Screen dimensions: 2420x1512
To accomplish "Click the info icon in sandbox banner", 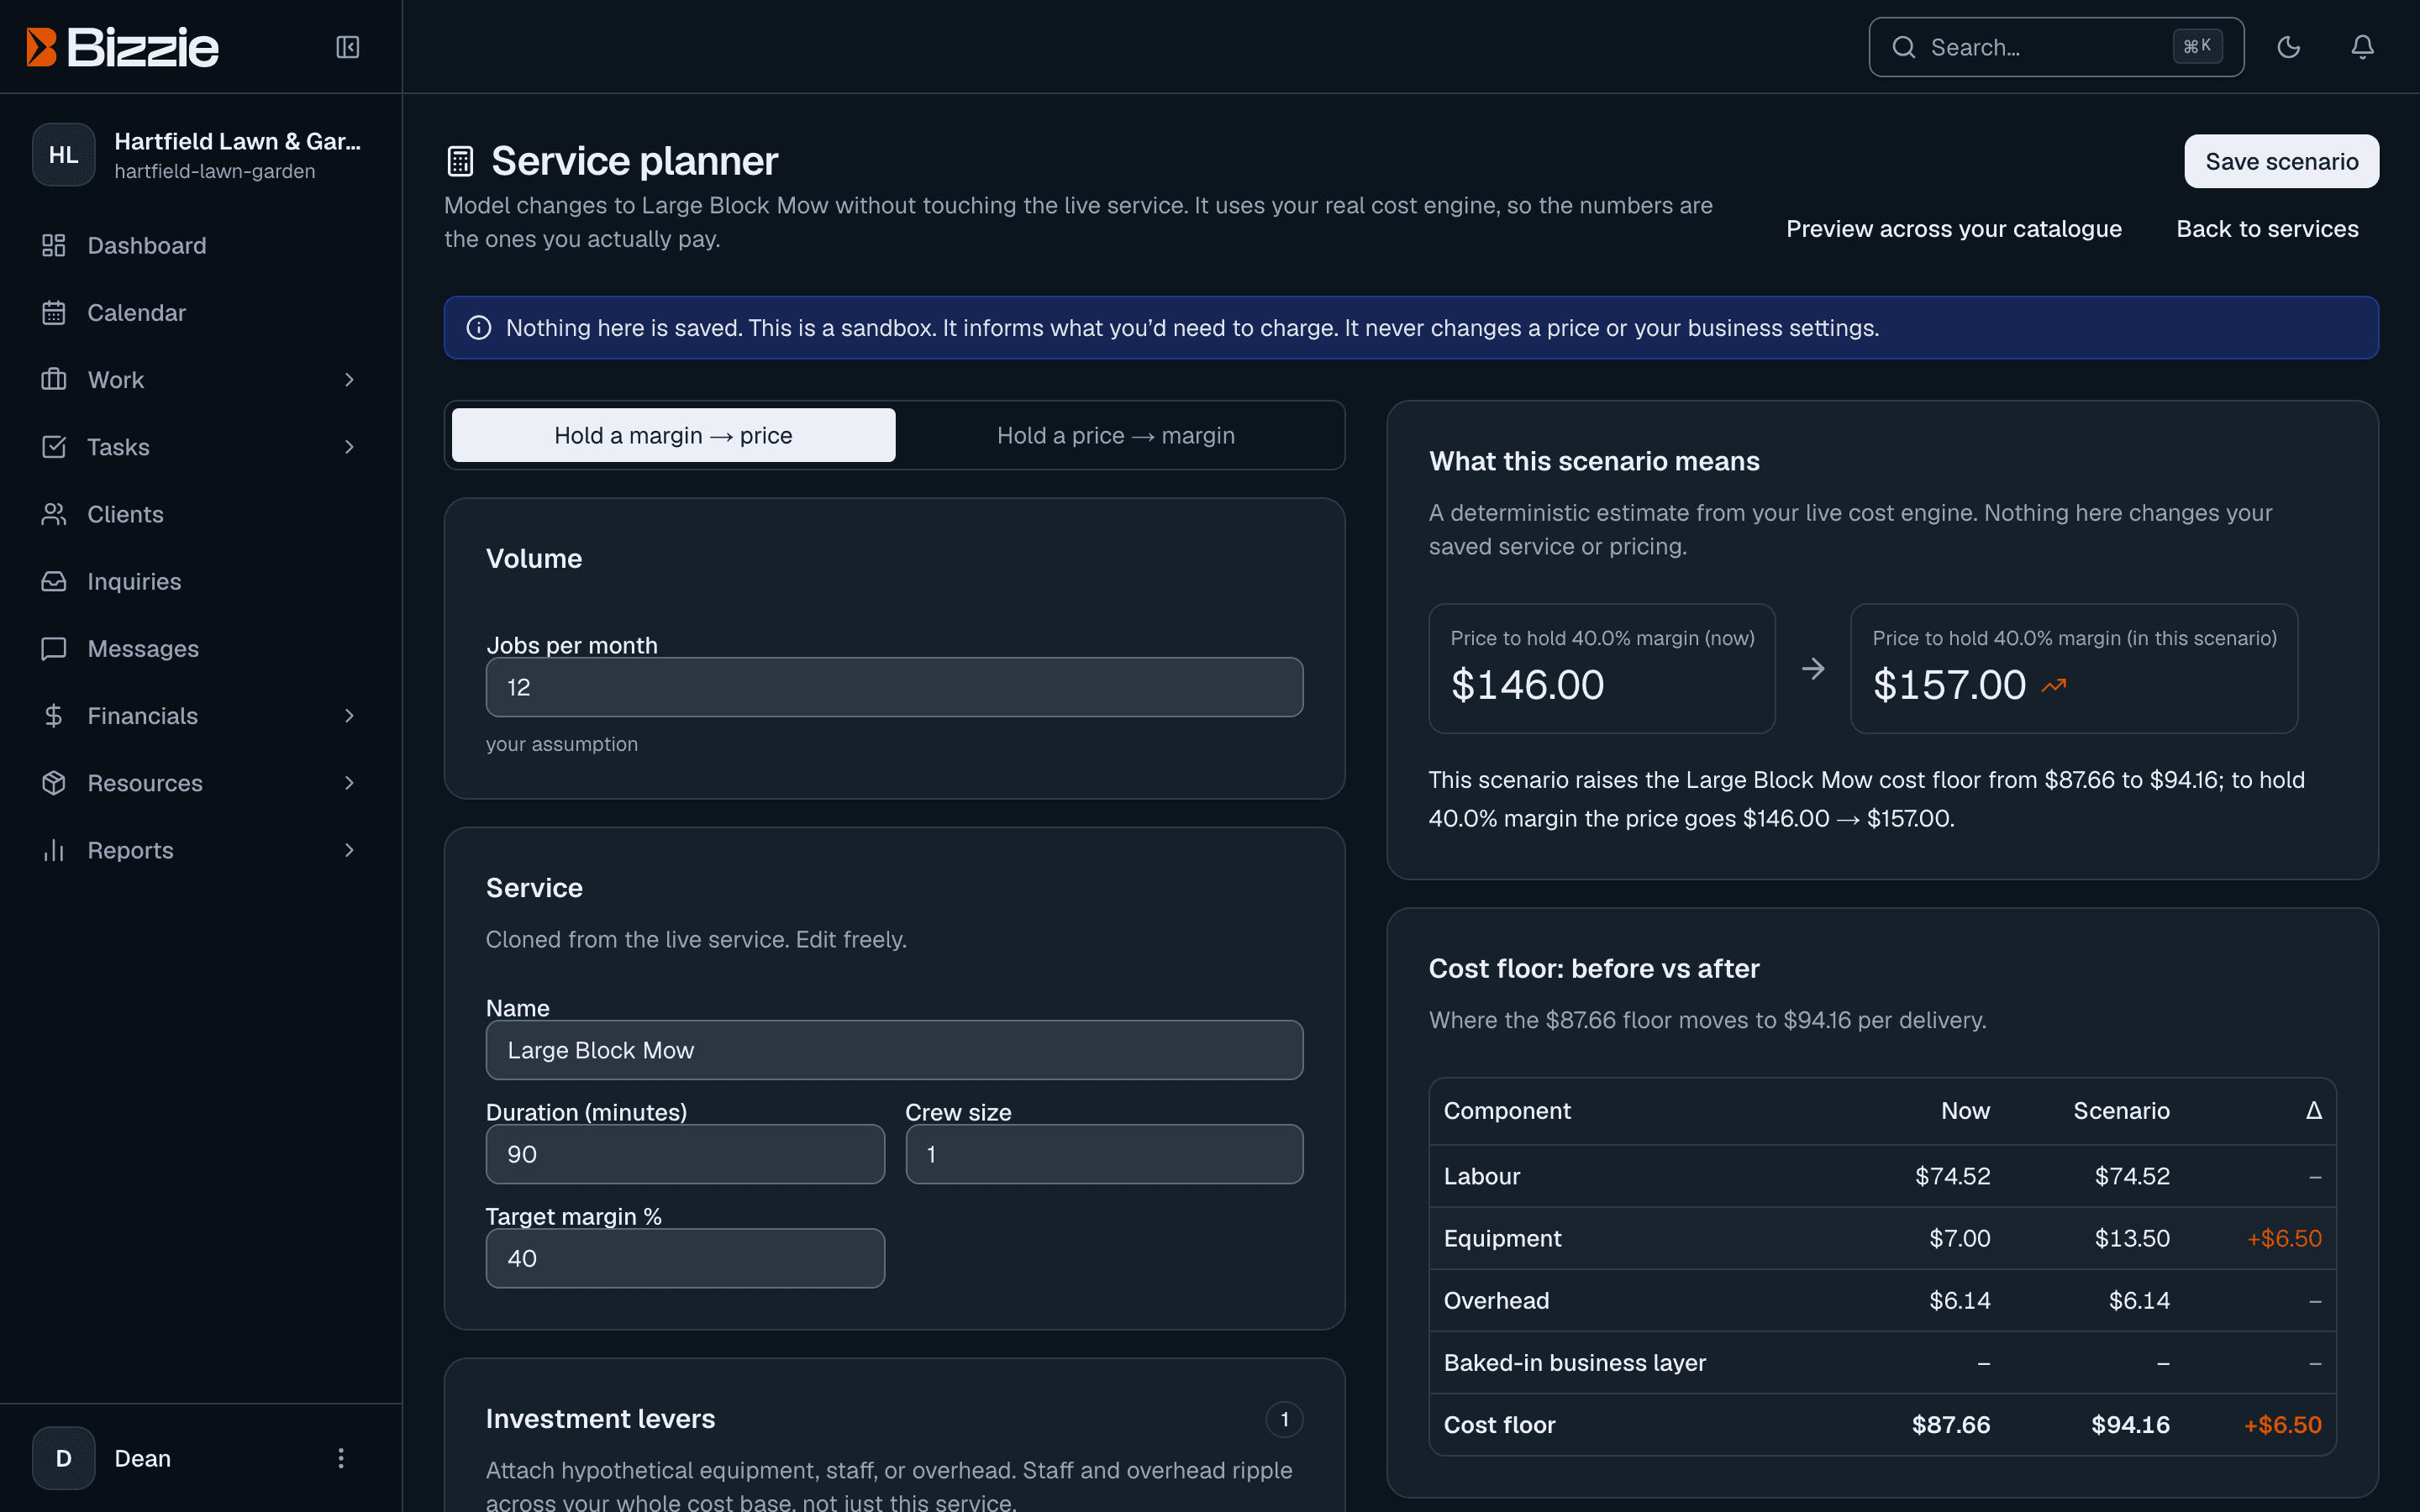I will pyautogui.click(x=479, y=328).
